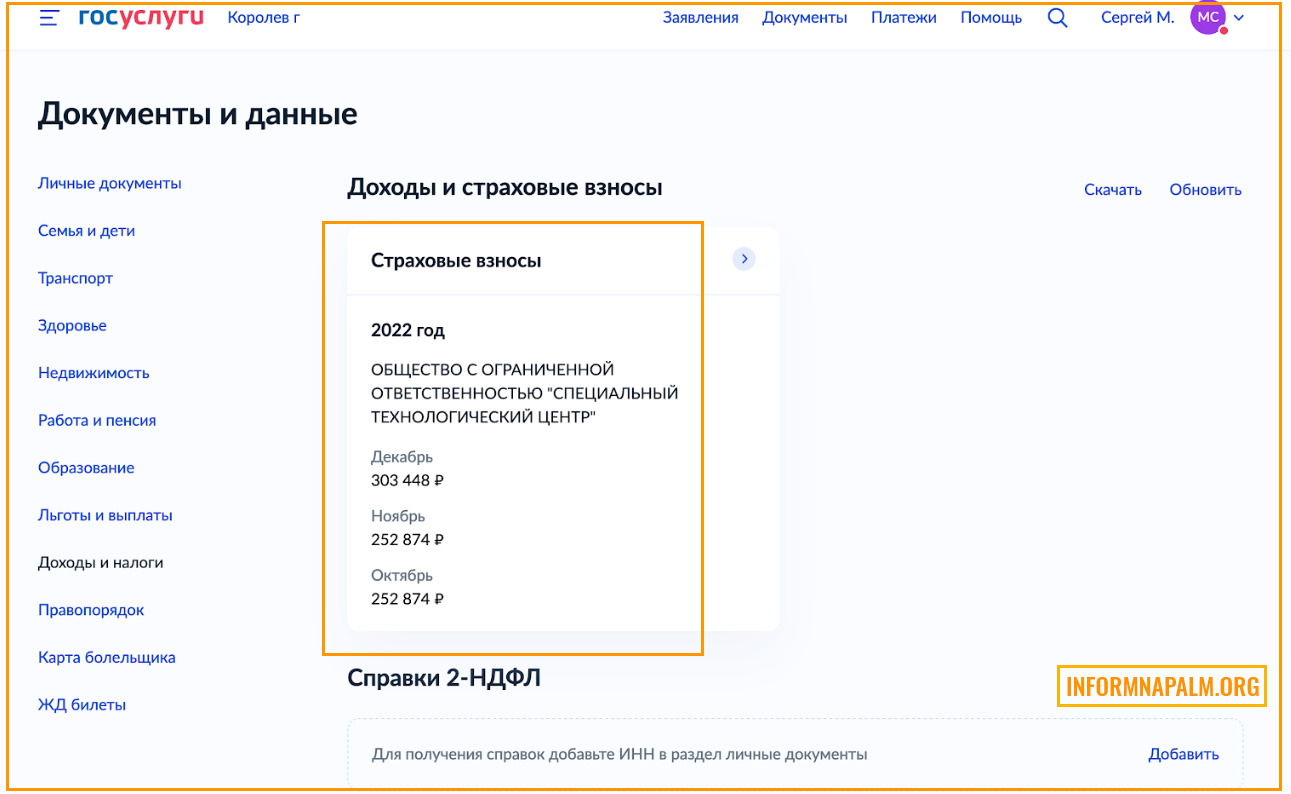Open the Страховые взносы card
Viewport: 1291px width, 794px height.
[x=456, y=261]
